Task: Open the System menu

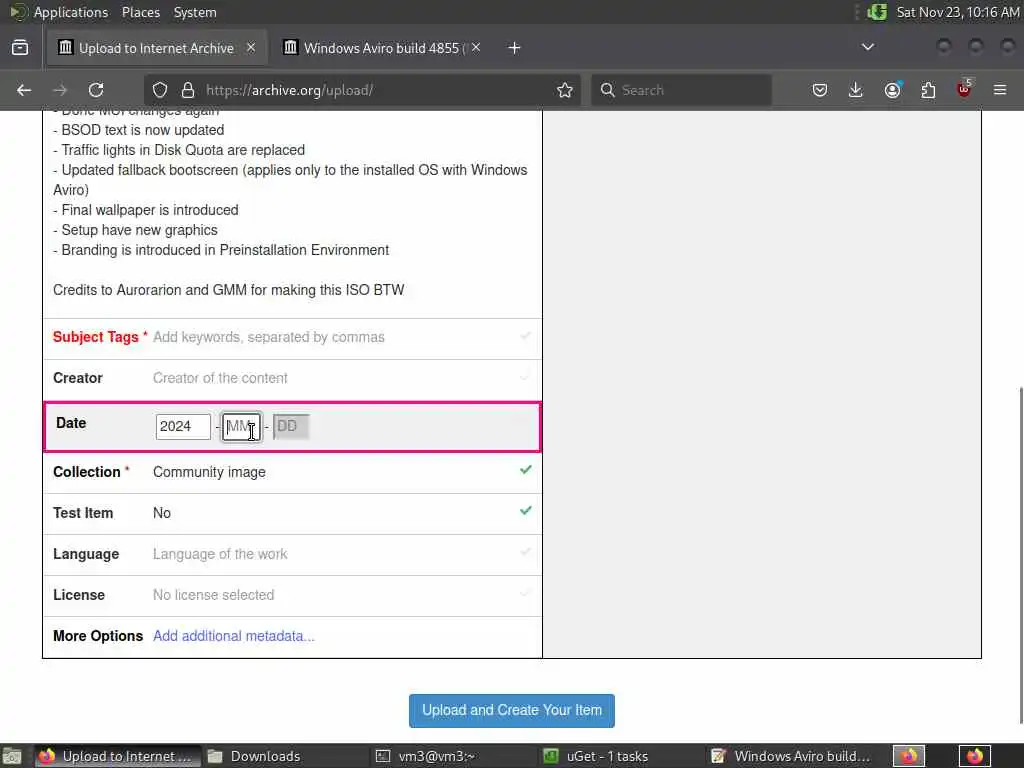Action: coord(195,12)
